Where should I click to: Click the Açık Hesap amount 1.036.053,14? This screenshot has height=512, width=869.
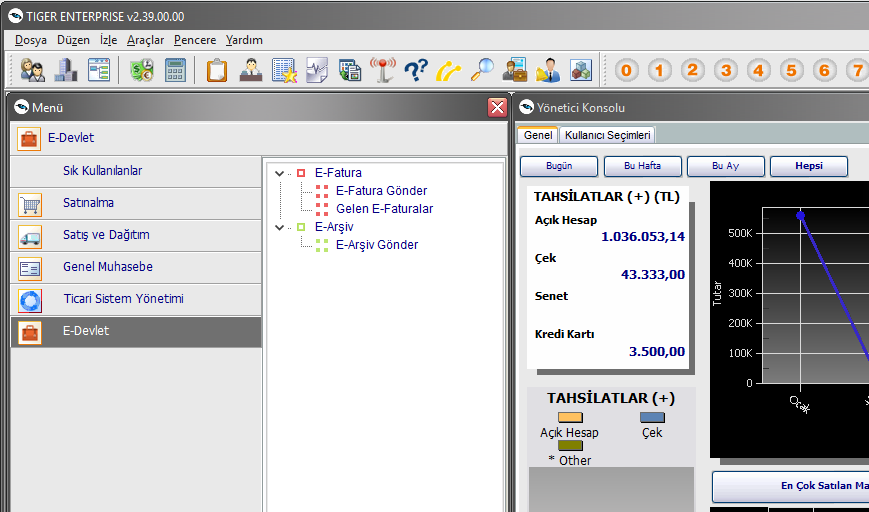click(x=643, y=237)
